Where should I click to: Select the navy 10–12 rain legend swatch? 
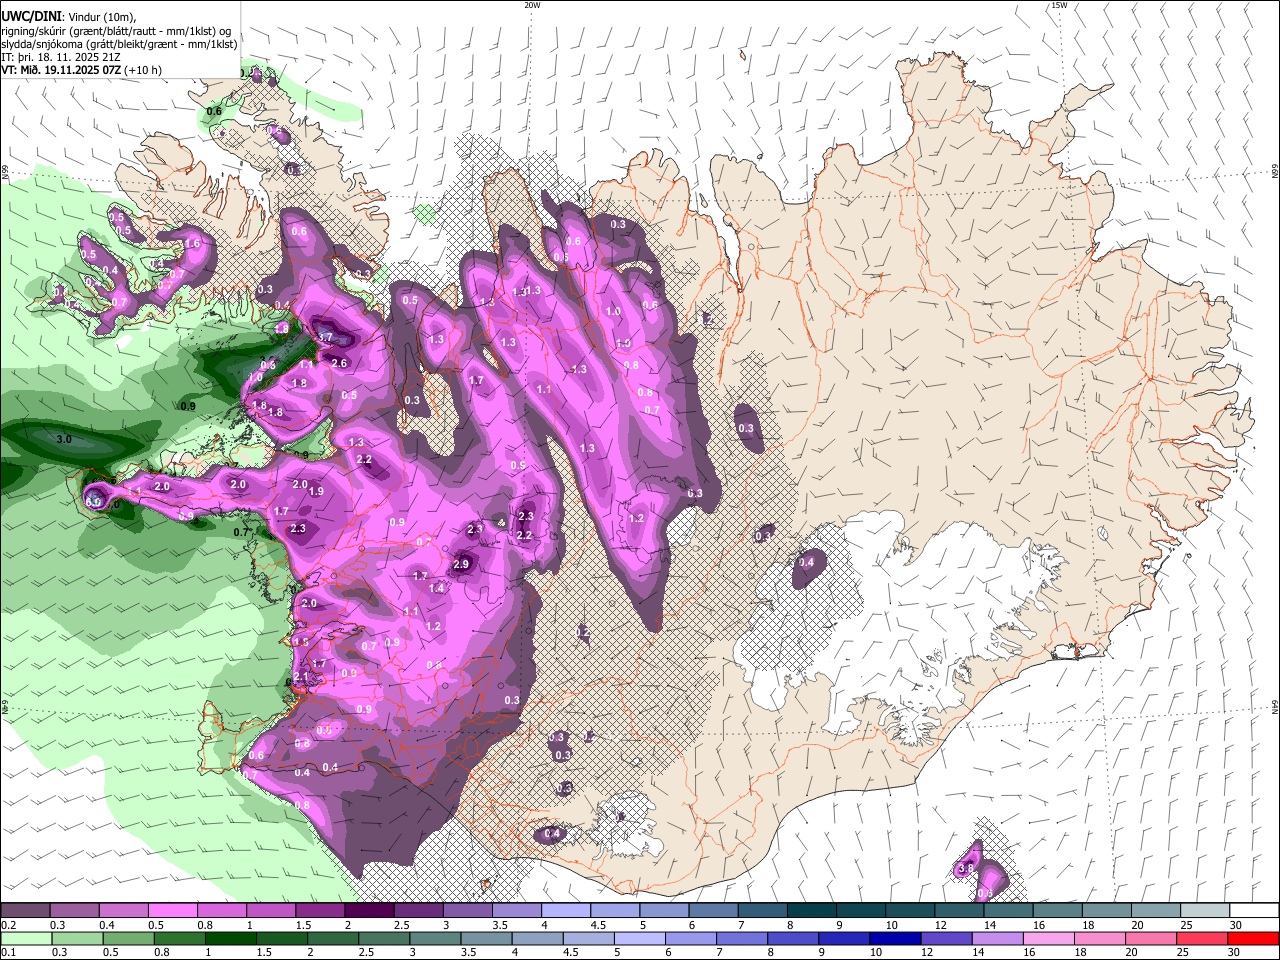(x=893, y=938)
